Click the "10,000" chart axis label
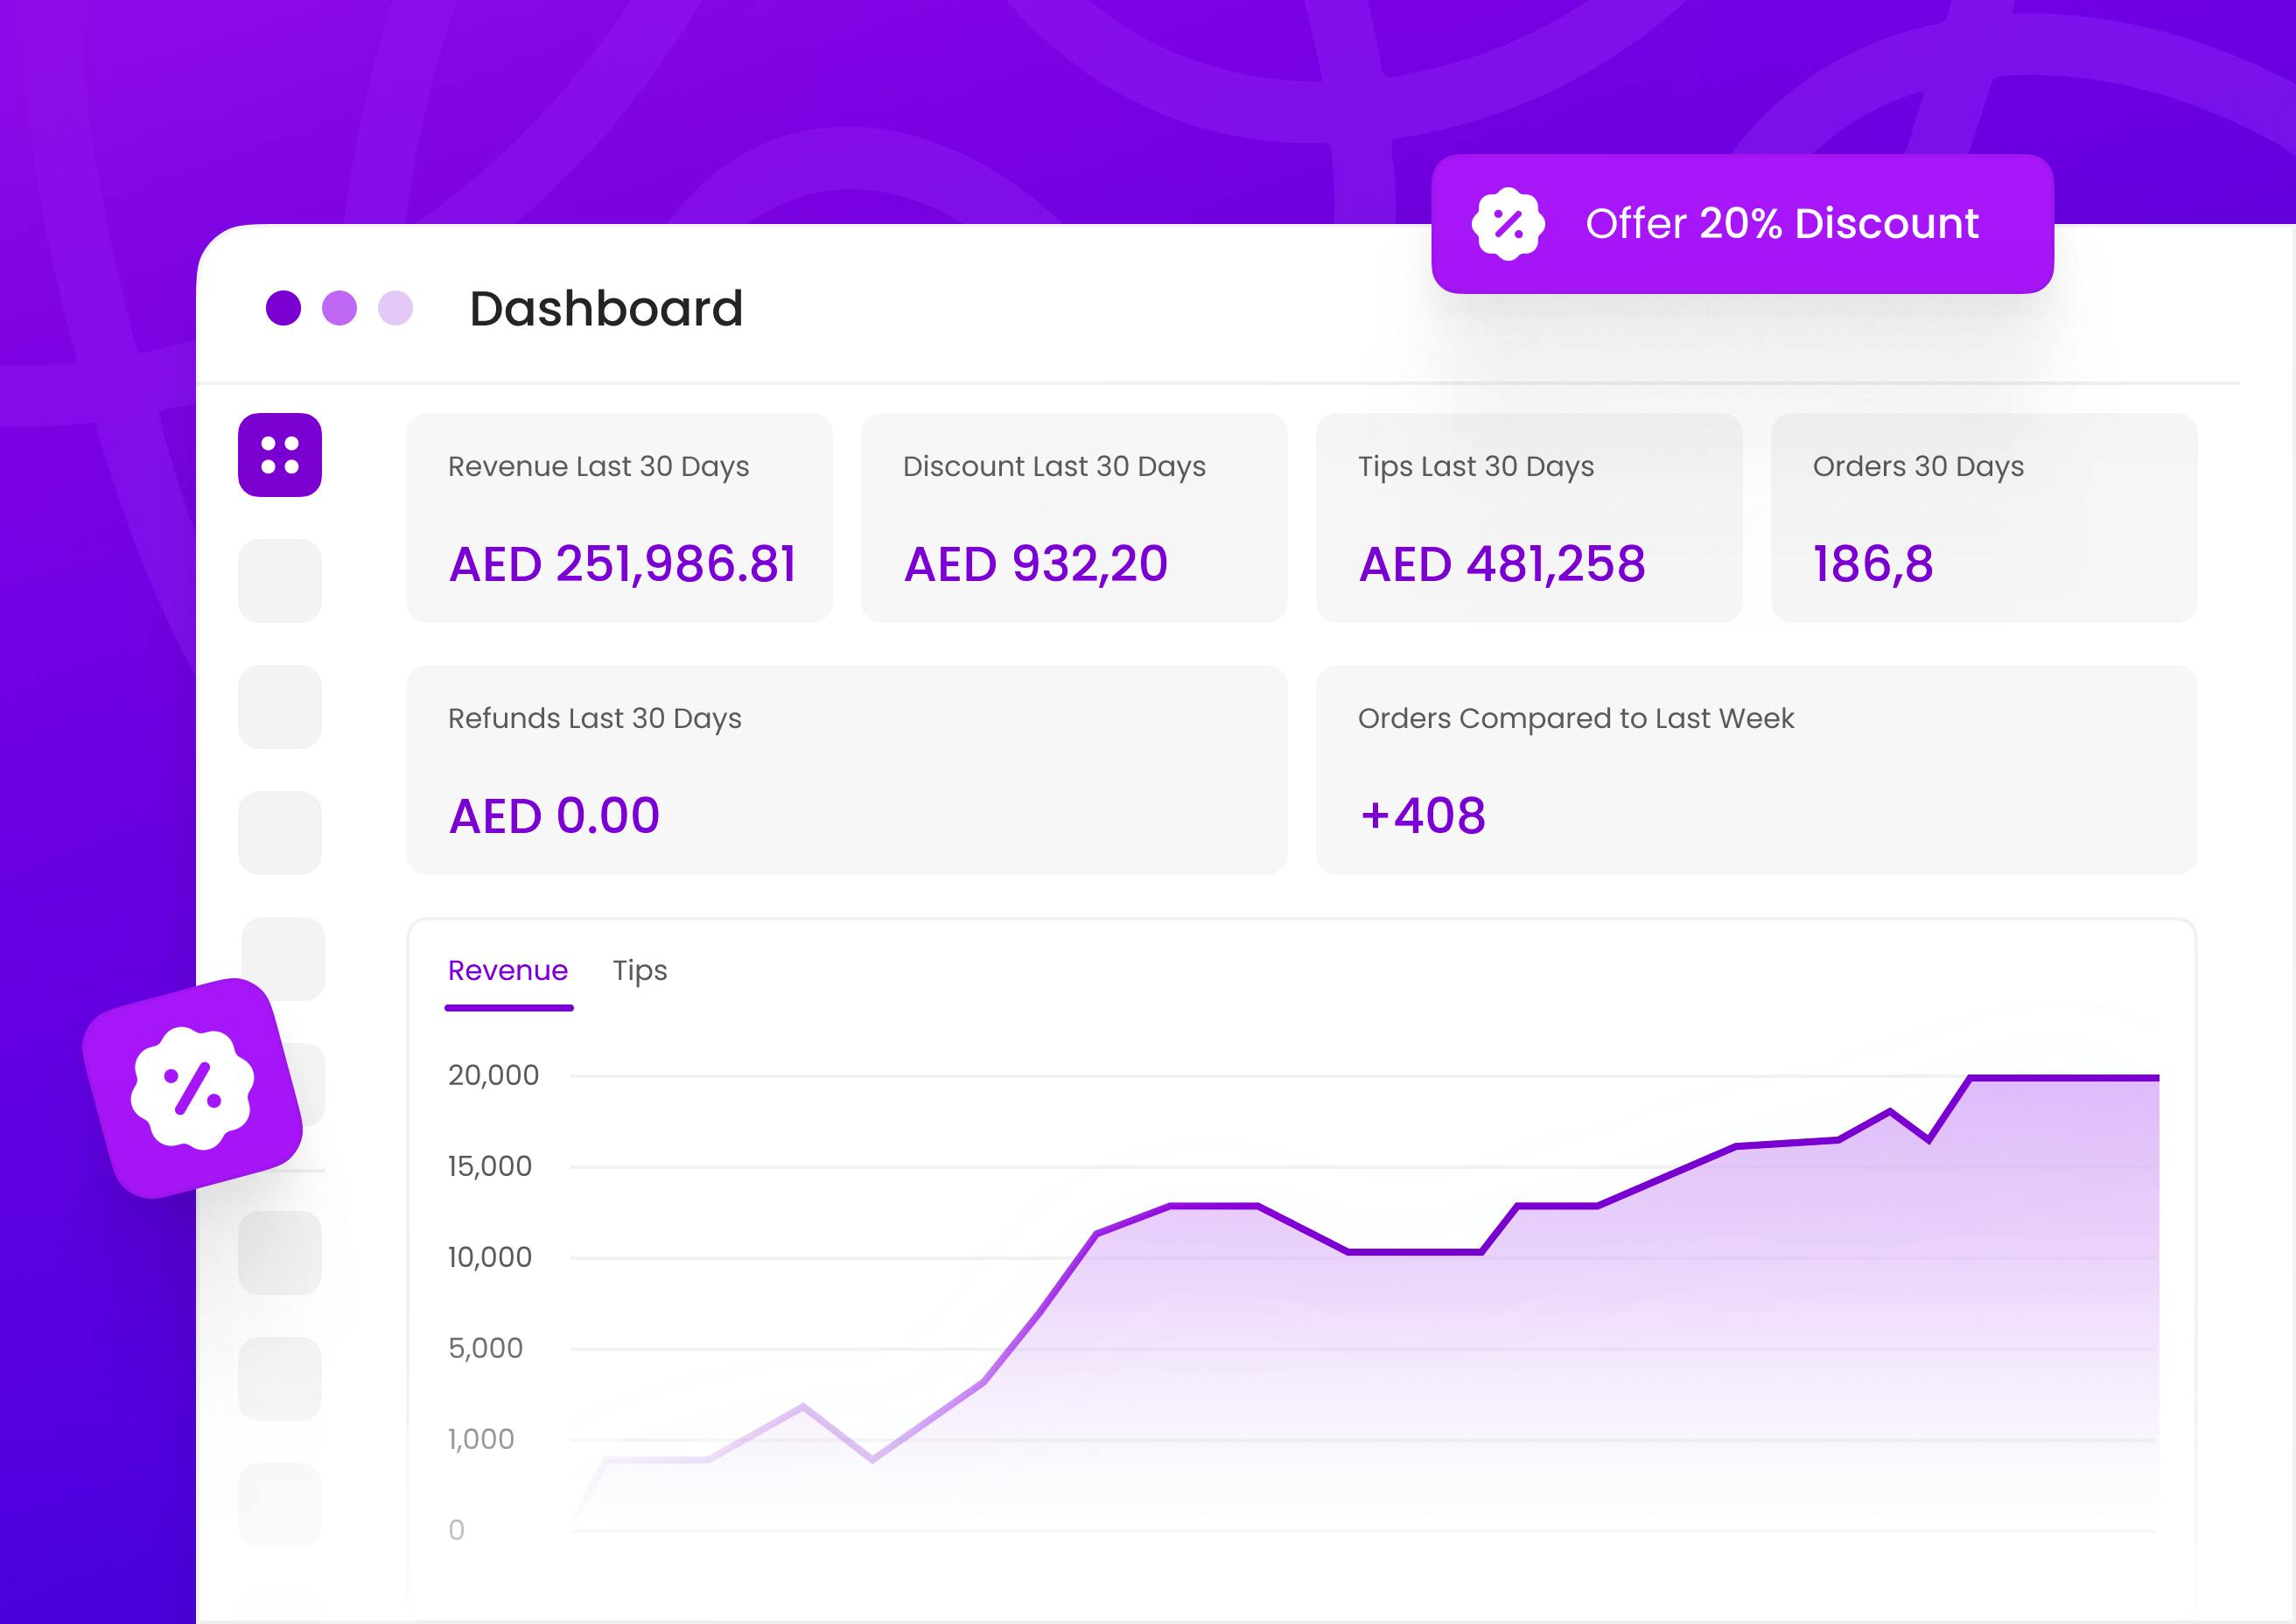Screen dimensions: 2296x1624 [x=490, y=1258]
